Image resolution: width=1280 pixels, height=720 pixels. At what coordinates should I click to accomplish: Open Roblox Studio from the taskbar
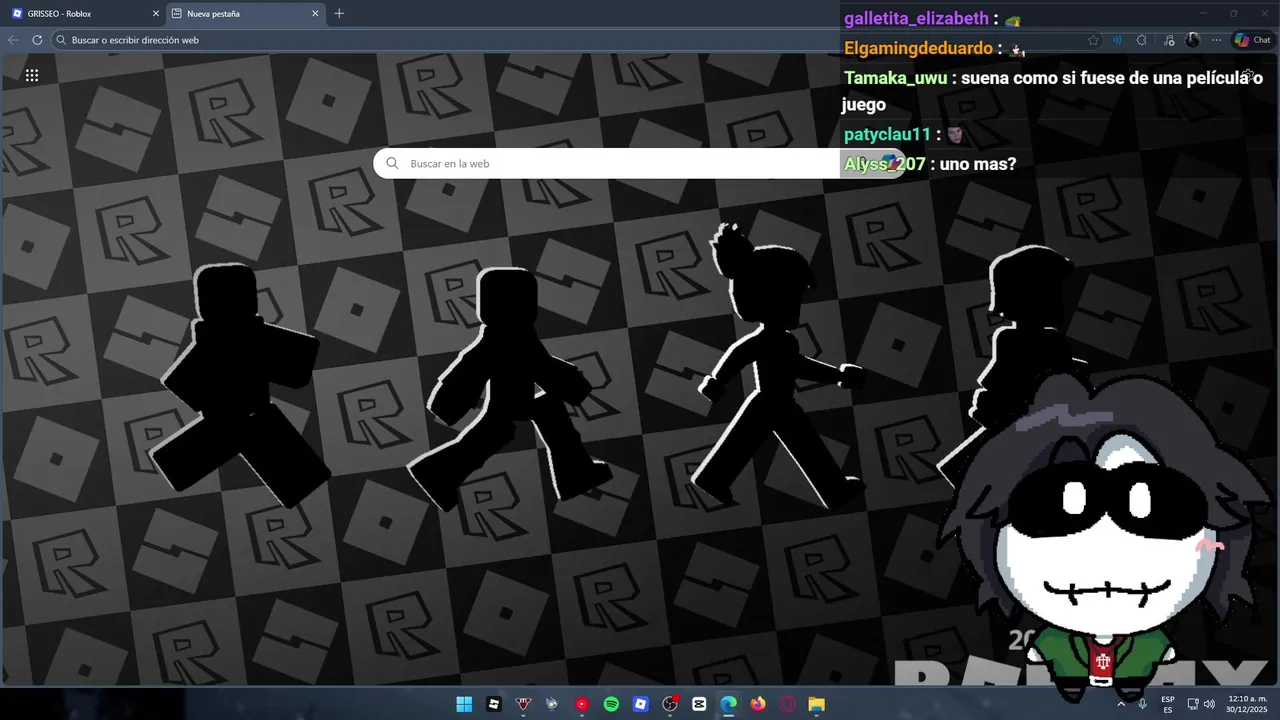coord(494,704)
